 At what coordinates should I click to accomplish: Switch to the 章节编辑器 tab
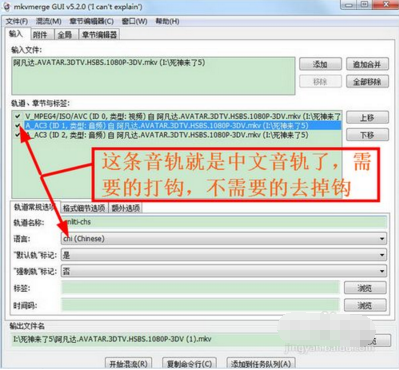[99, 35]
